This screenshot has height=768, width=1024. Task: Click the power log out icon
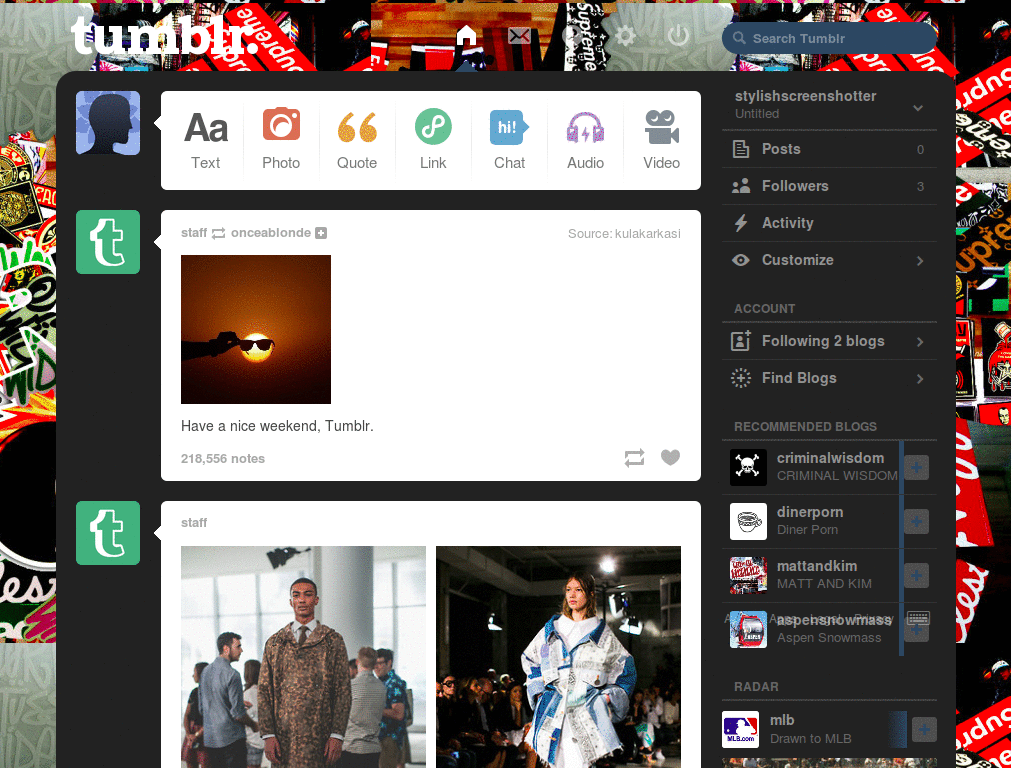[678, 35]
